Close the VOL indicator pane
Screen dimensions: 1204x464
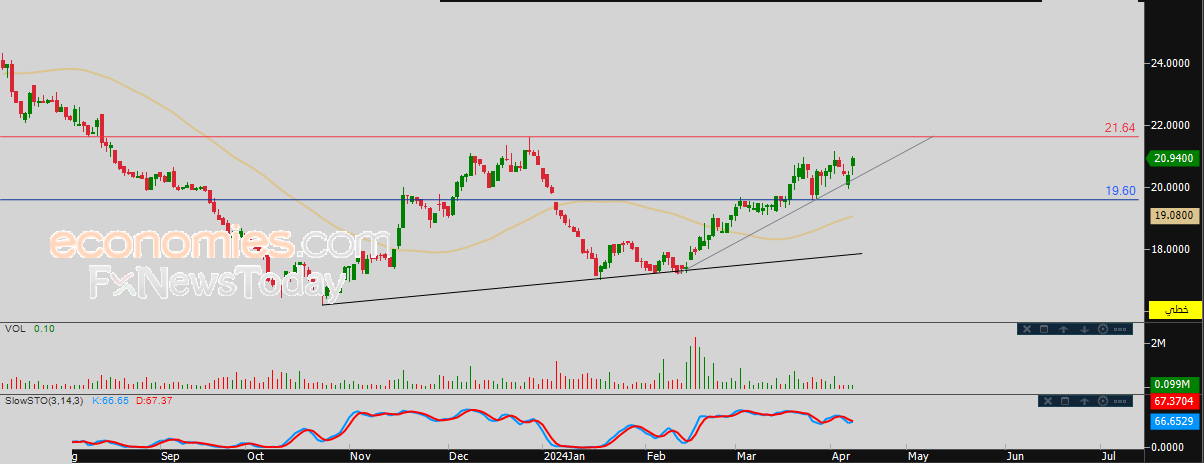[x=1027, y=329]
